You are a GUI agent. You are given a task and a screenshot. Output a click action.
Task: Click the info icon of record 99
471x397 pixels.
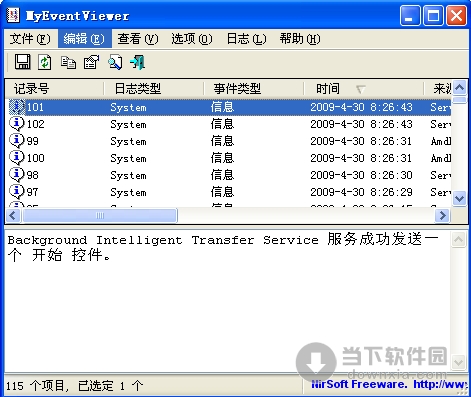point(17,141)
